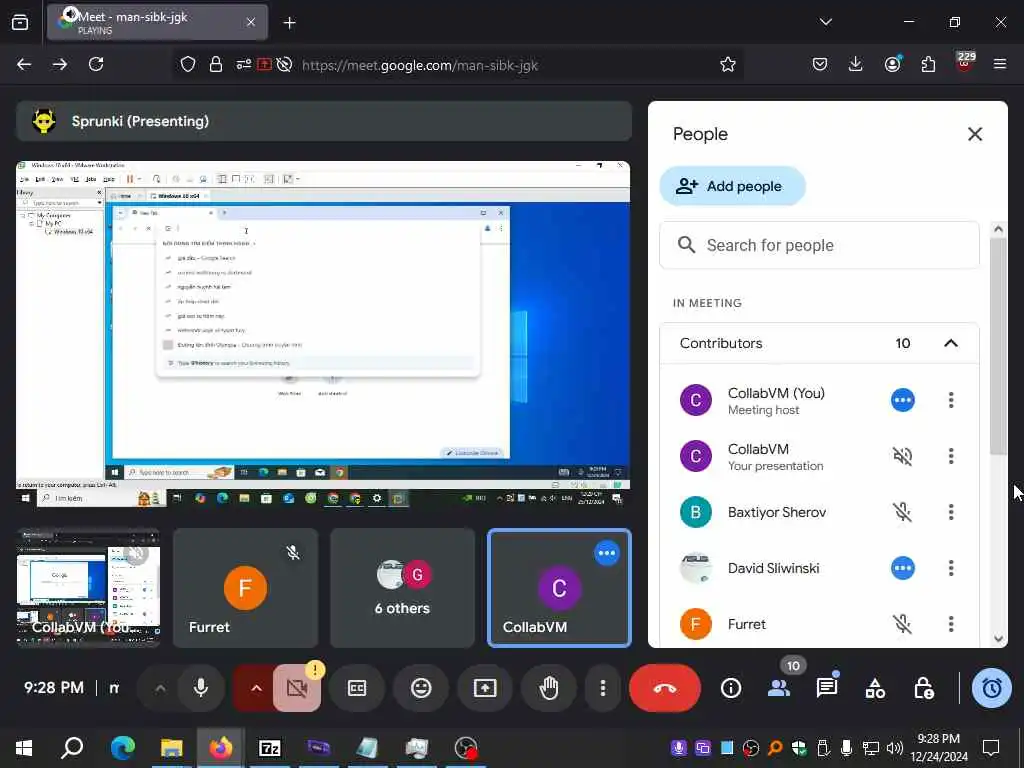Click the extension icon with 229 badge
Viewport: 1024px width, 768px height.
[x=965, y=63]
